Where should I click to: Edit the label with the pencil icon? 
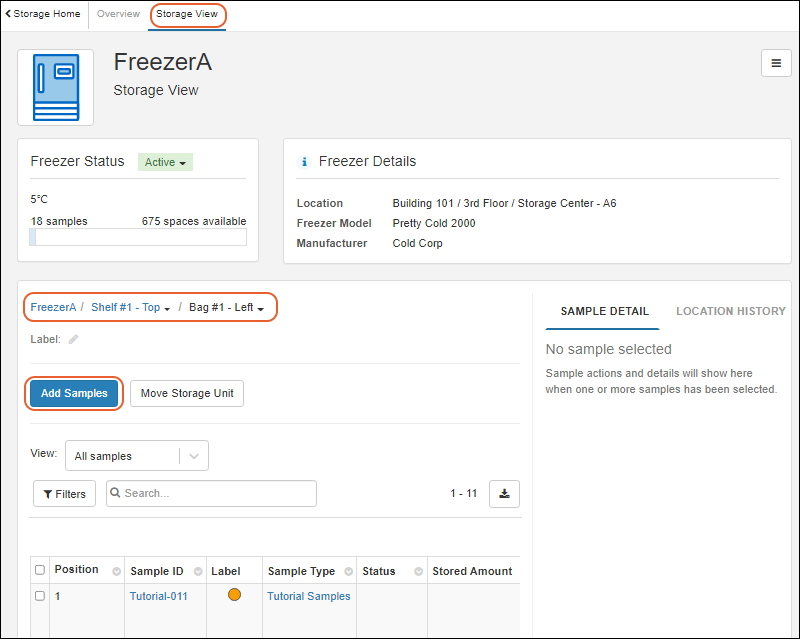pyautogui.click(x=73, y=339)
